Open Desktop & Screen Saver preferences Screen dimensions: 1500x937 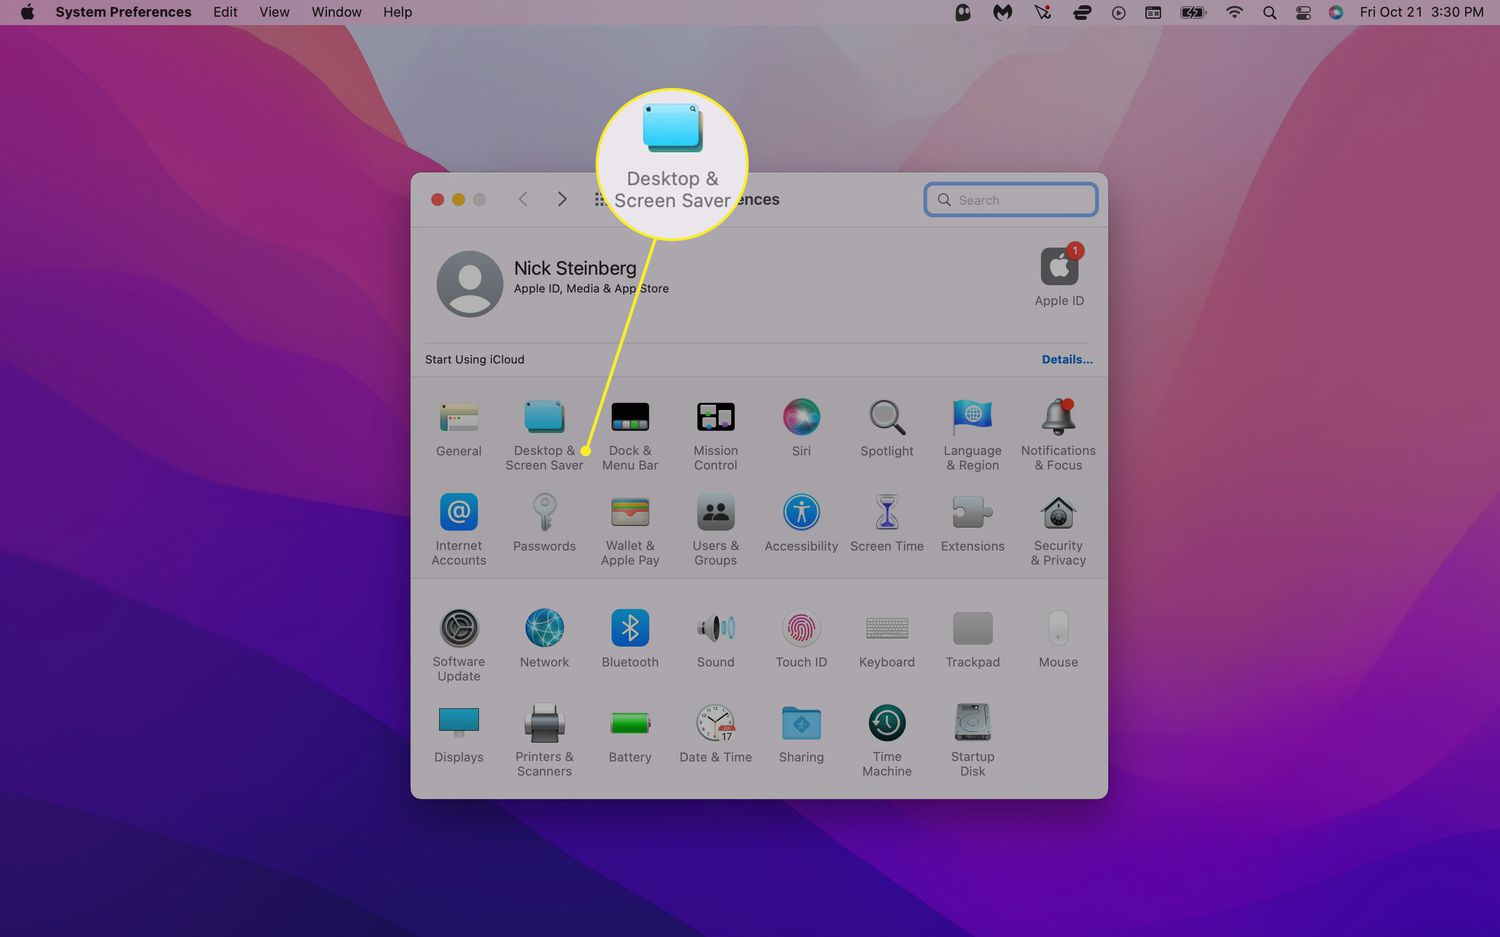click(x=544, y=434)
